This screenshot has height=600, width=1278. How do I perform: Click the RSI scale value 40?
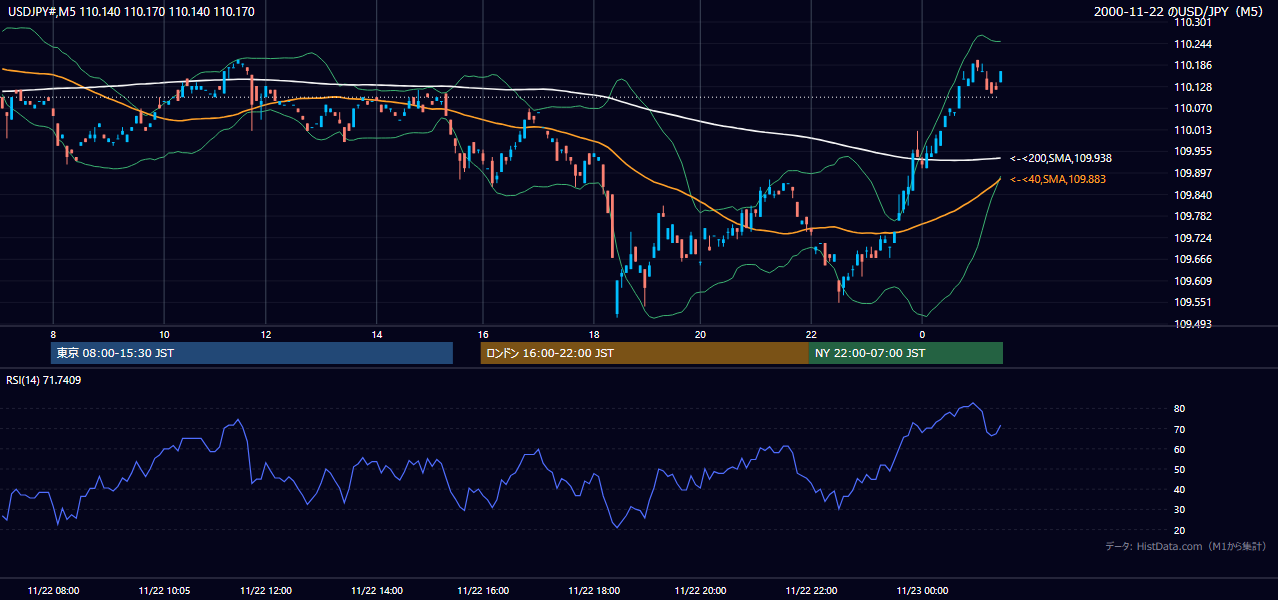(1180, 489)
